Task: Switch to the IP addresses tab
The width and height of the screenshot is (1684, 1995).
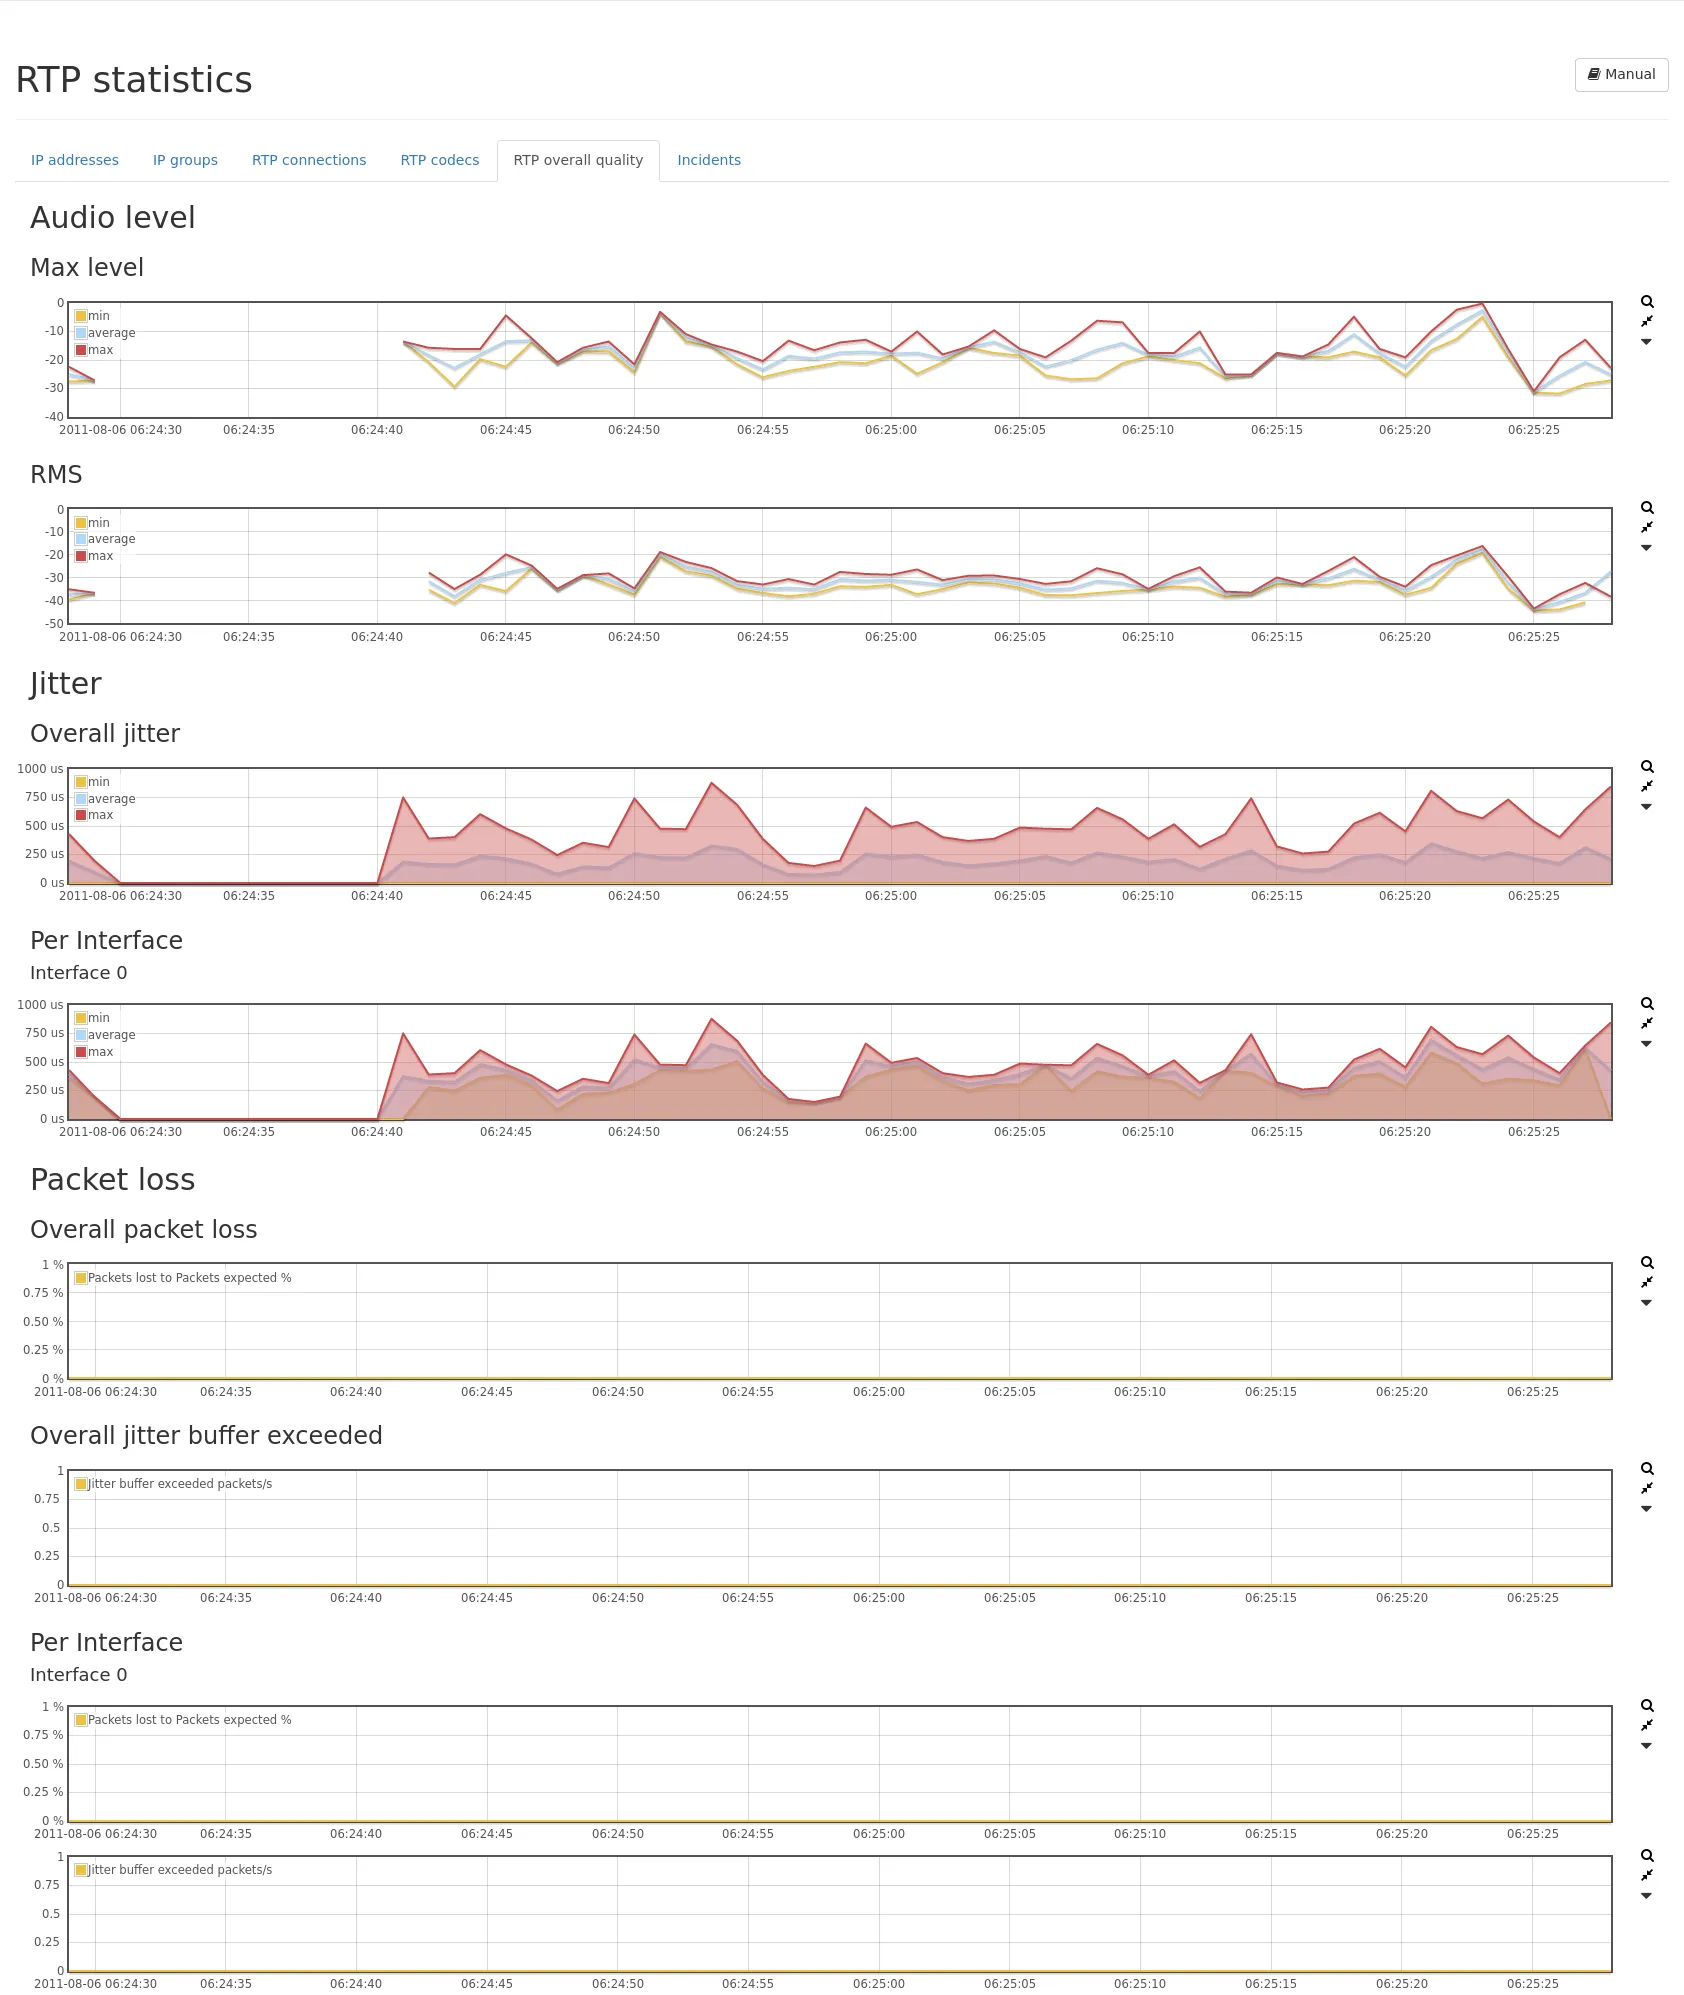Action: click(x=75, y=160)
